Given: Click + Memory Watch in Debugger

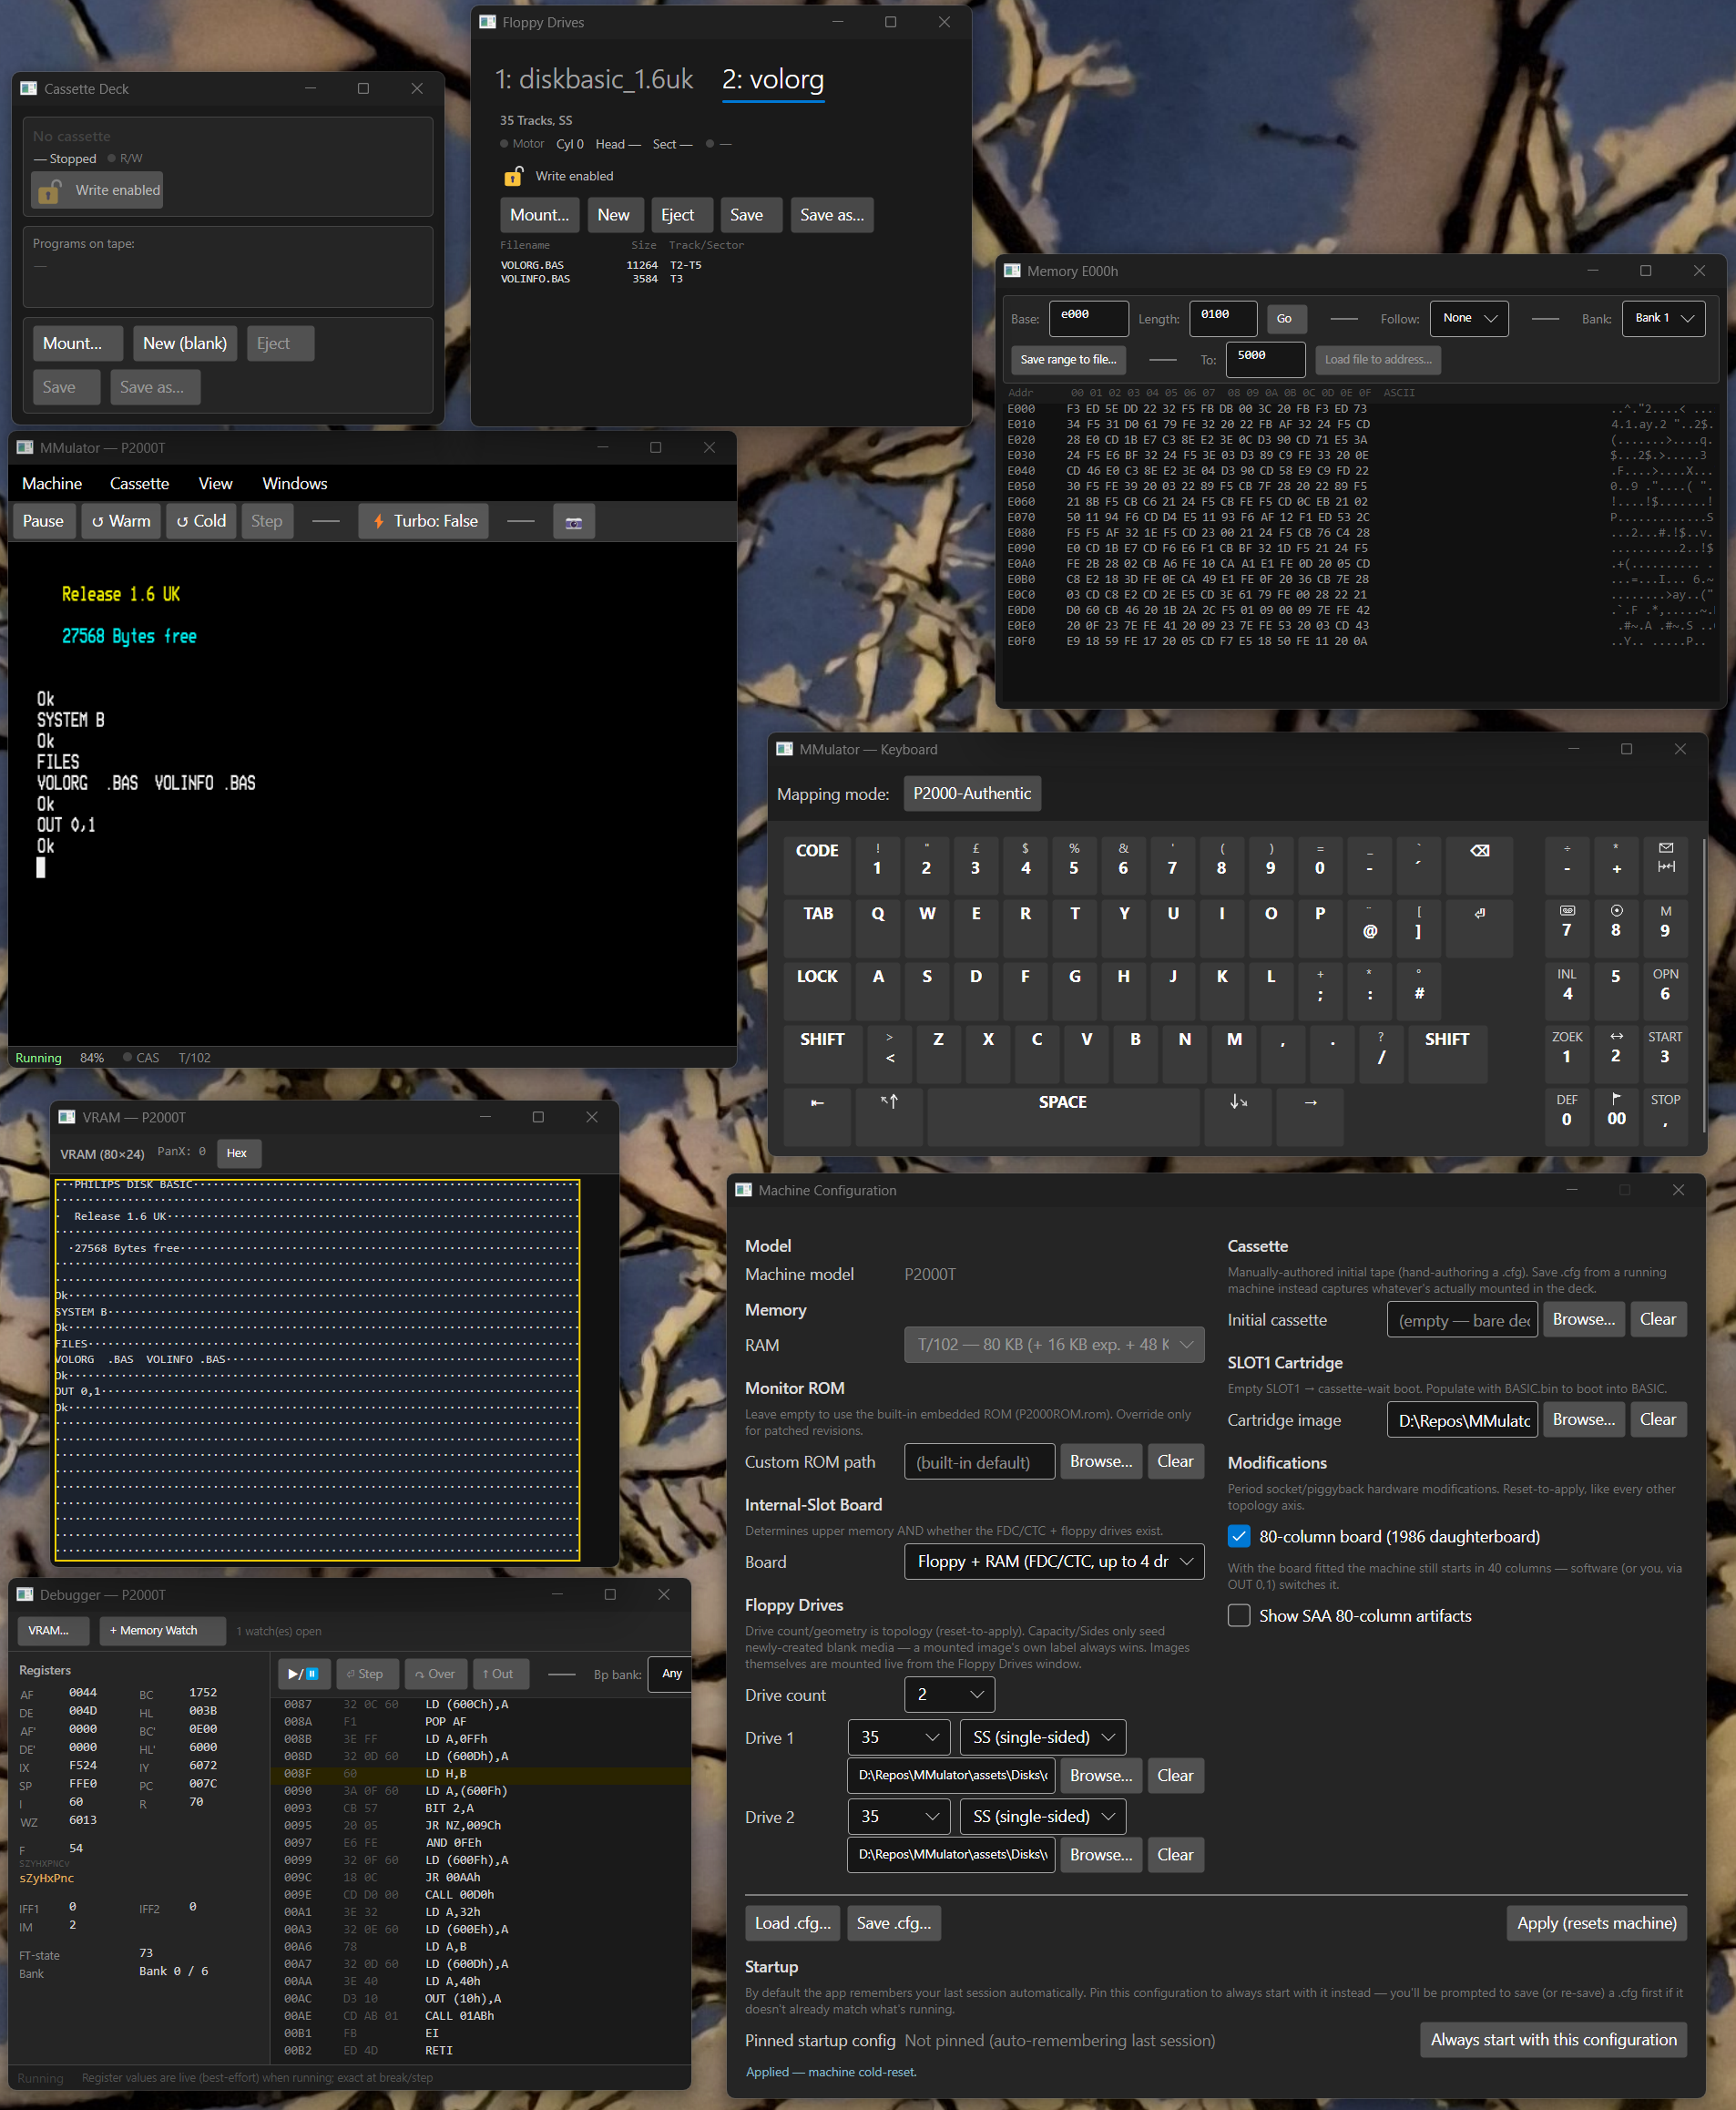Looking at the screenshot, I should click(163, 1631).
